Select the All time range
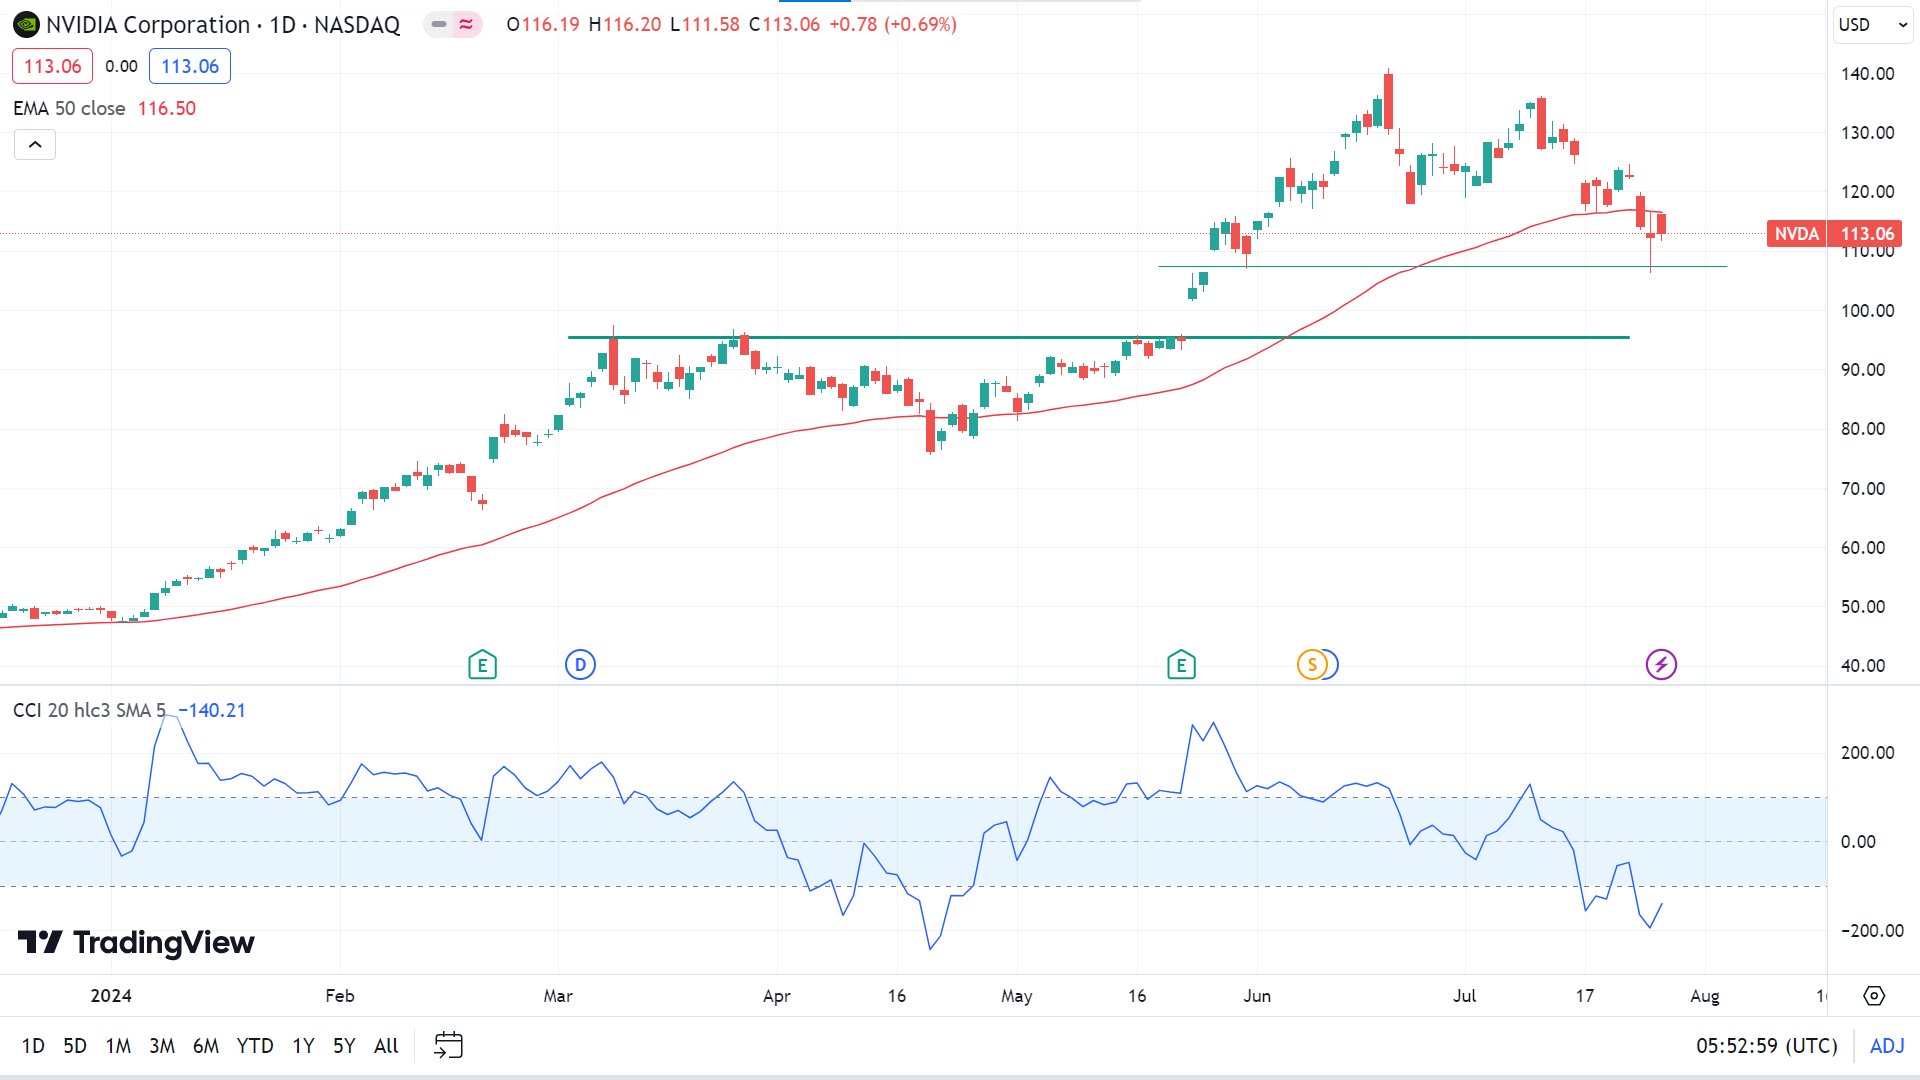This screenshot has width=1920, height=1080. point(386,1046)
